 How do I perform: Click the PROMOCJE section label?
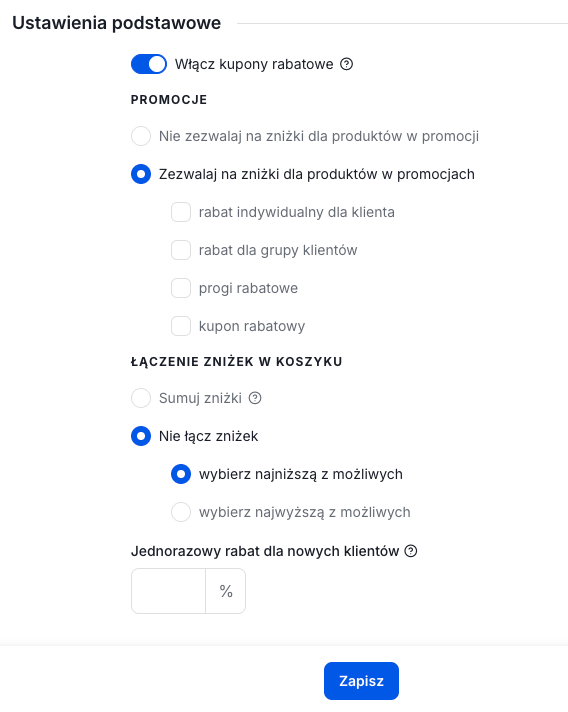(x=169, y=100)
